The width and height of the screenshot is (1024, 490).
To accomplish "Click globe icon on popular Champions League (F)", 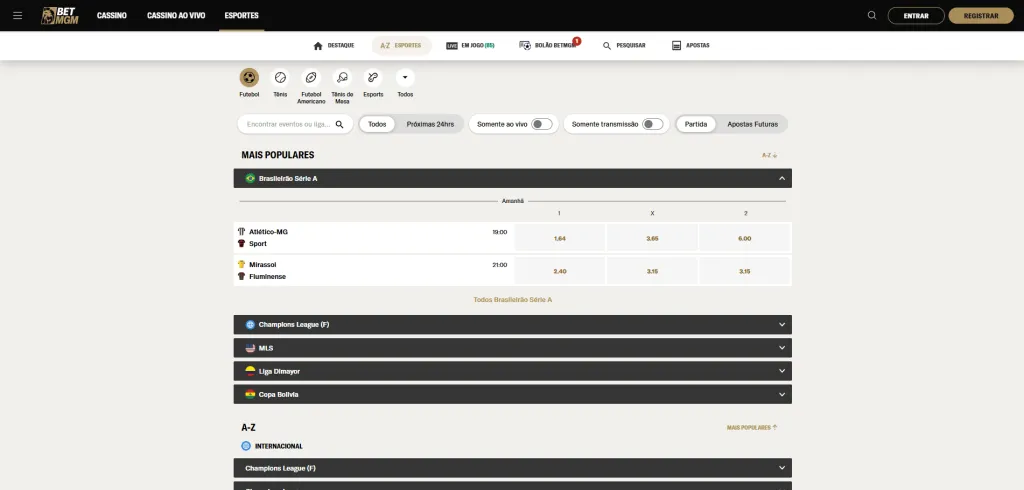I will (250, 325).
